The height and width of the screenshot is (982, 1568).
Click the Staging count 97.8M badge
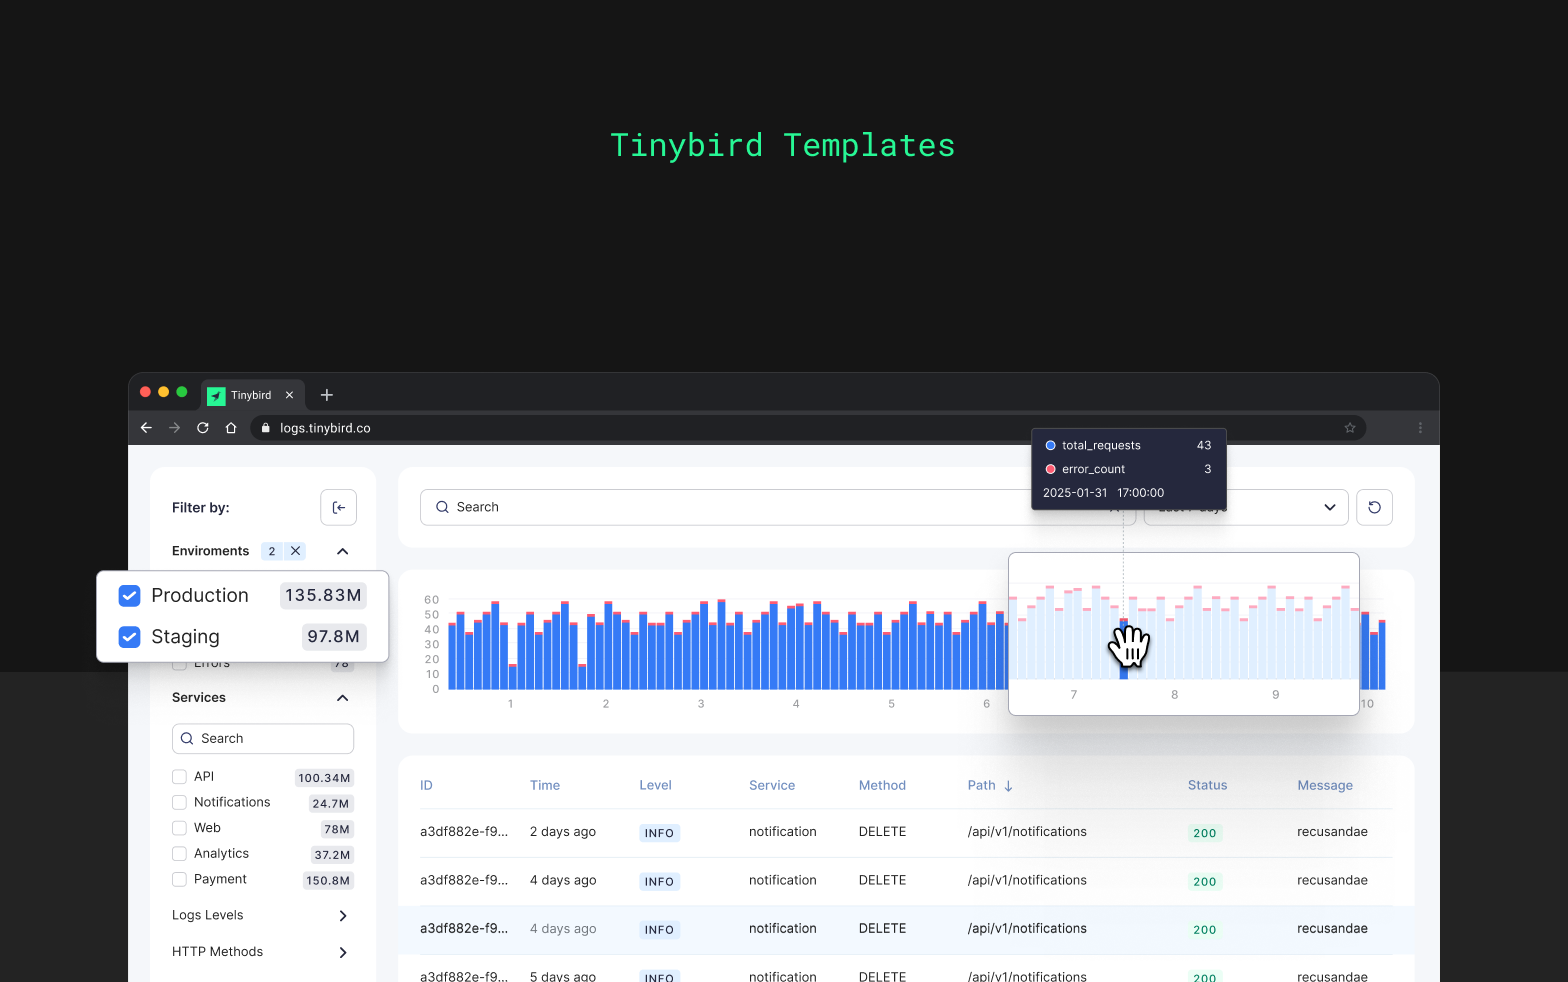[x=334, y=637]
